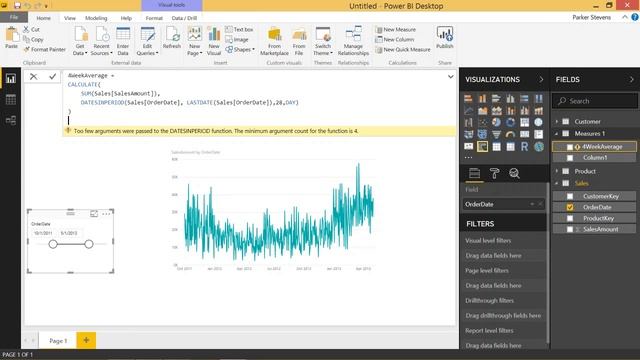Switch to Data view in left sidebar
The height and width of the screenshot is (360, 640).
pos(11,100)
